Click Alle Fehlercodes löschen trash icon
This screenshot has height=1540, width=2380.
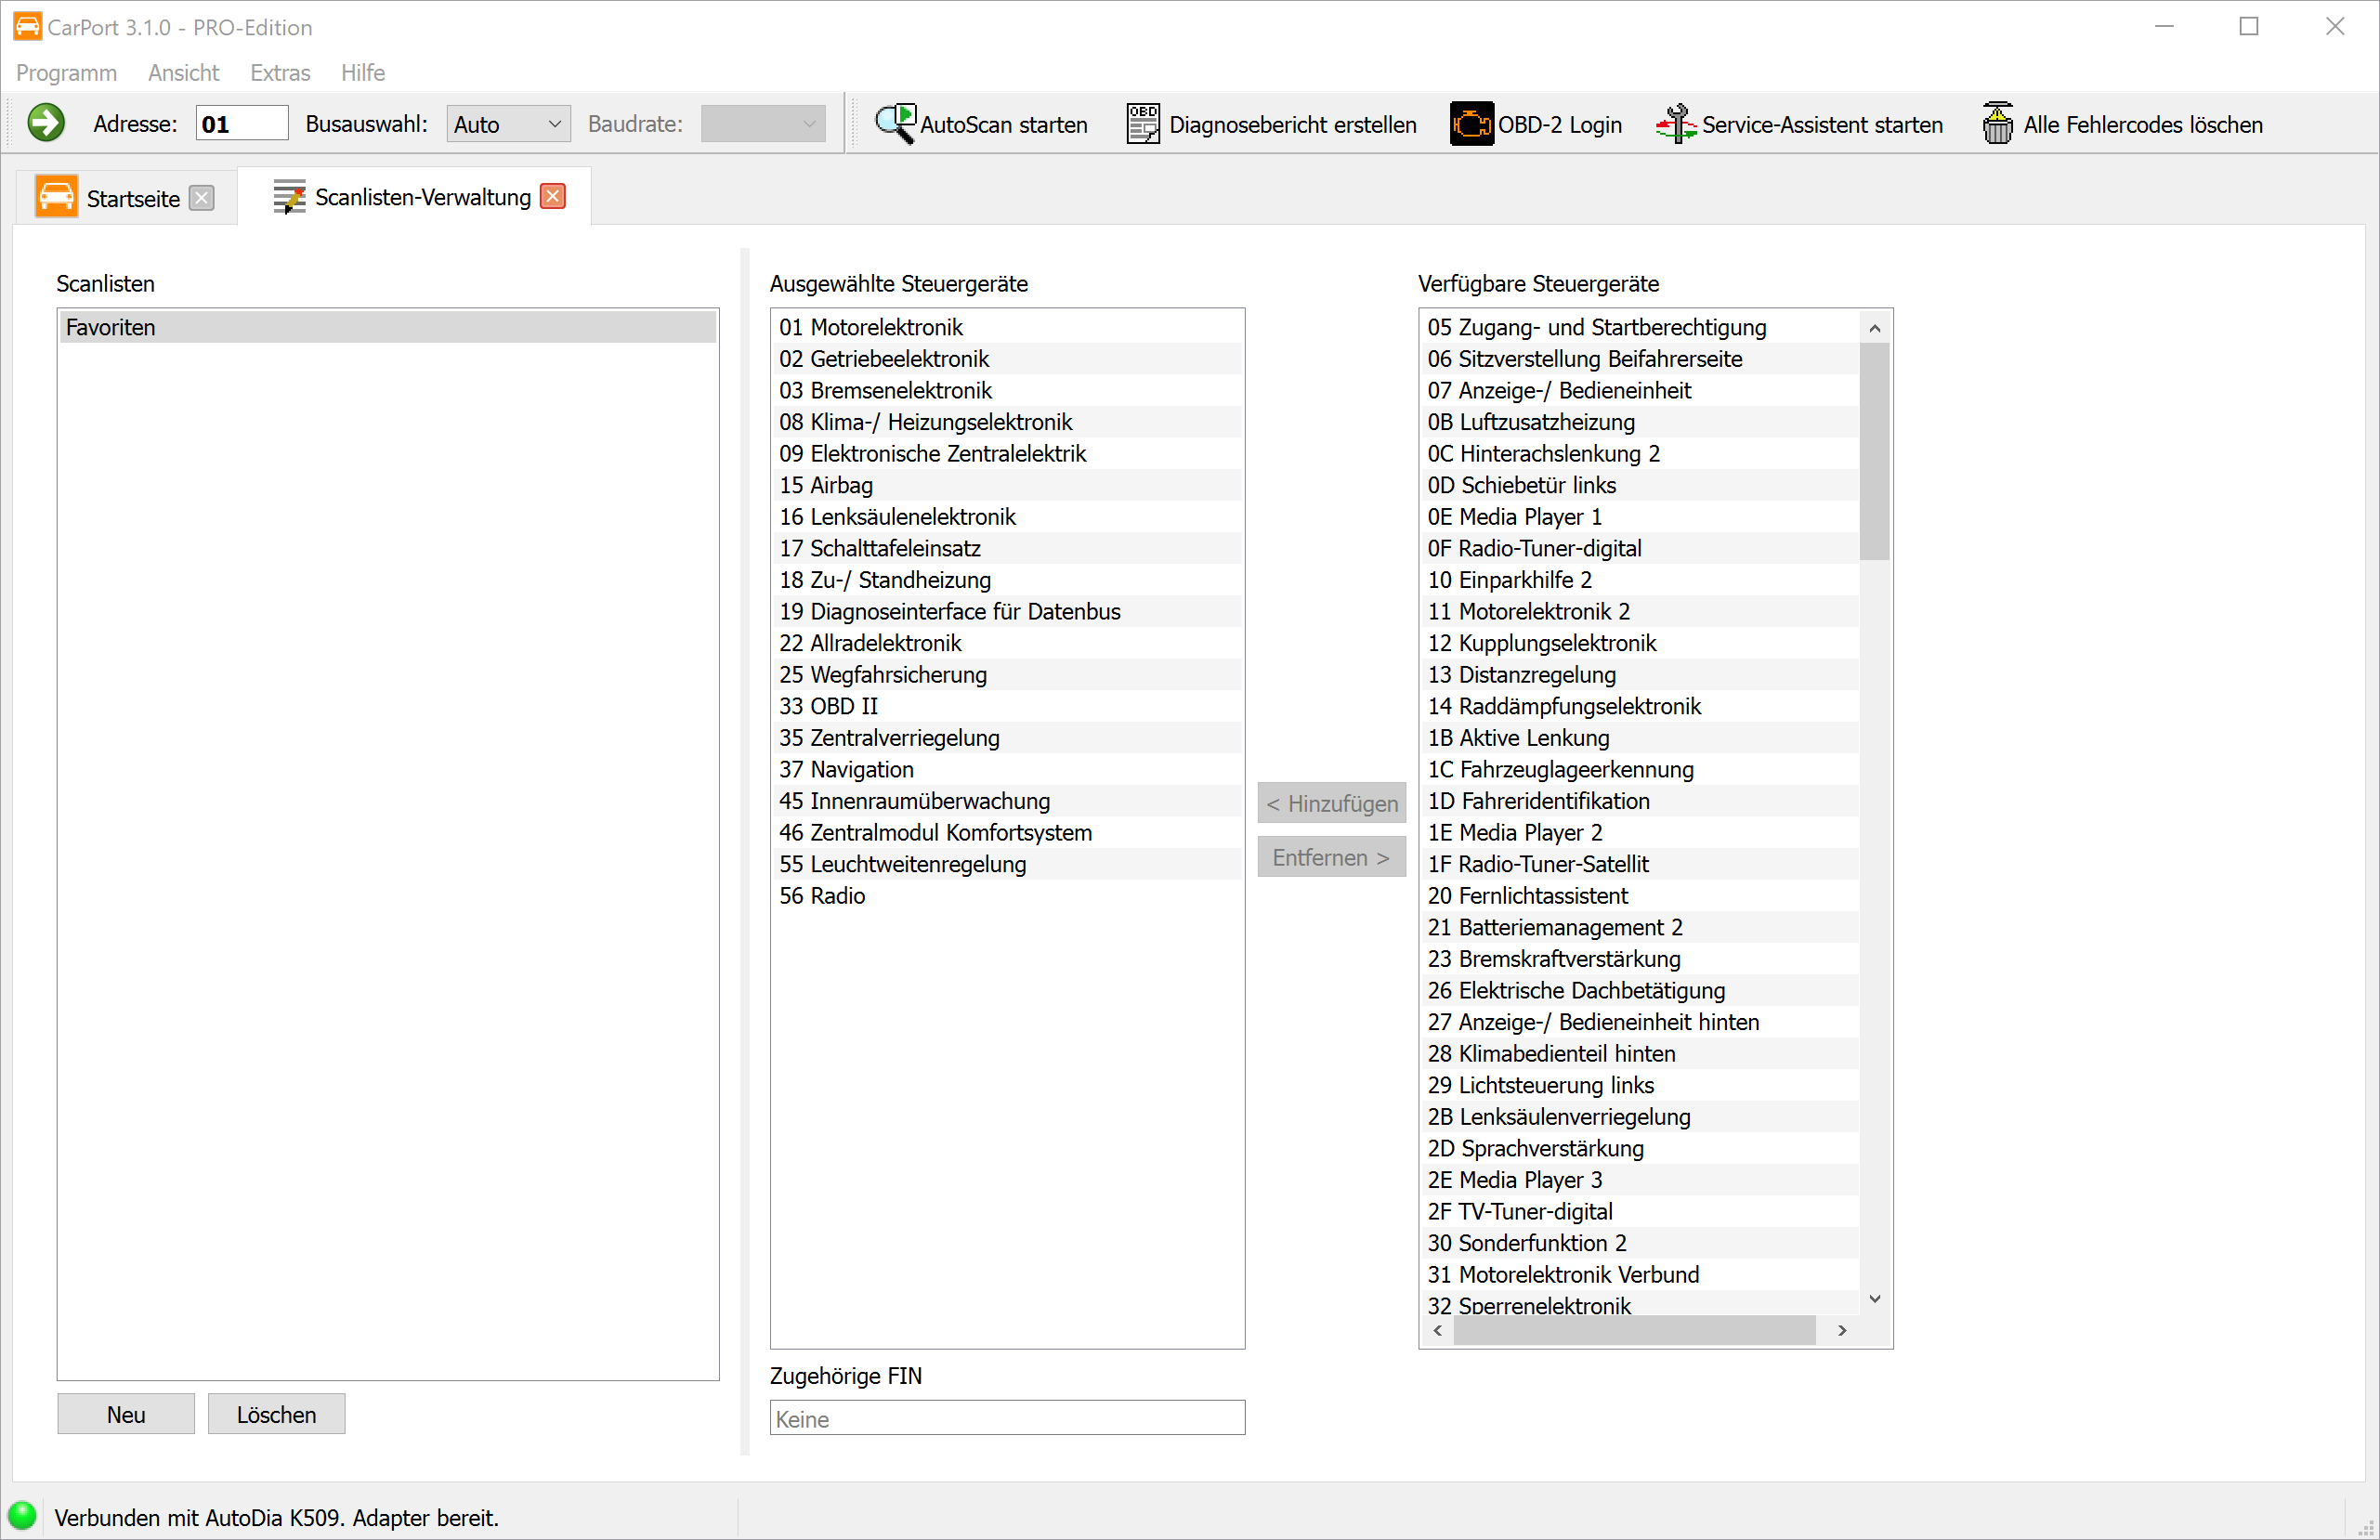[1997, 124]
